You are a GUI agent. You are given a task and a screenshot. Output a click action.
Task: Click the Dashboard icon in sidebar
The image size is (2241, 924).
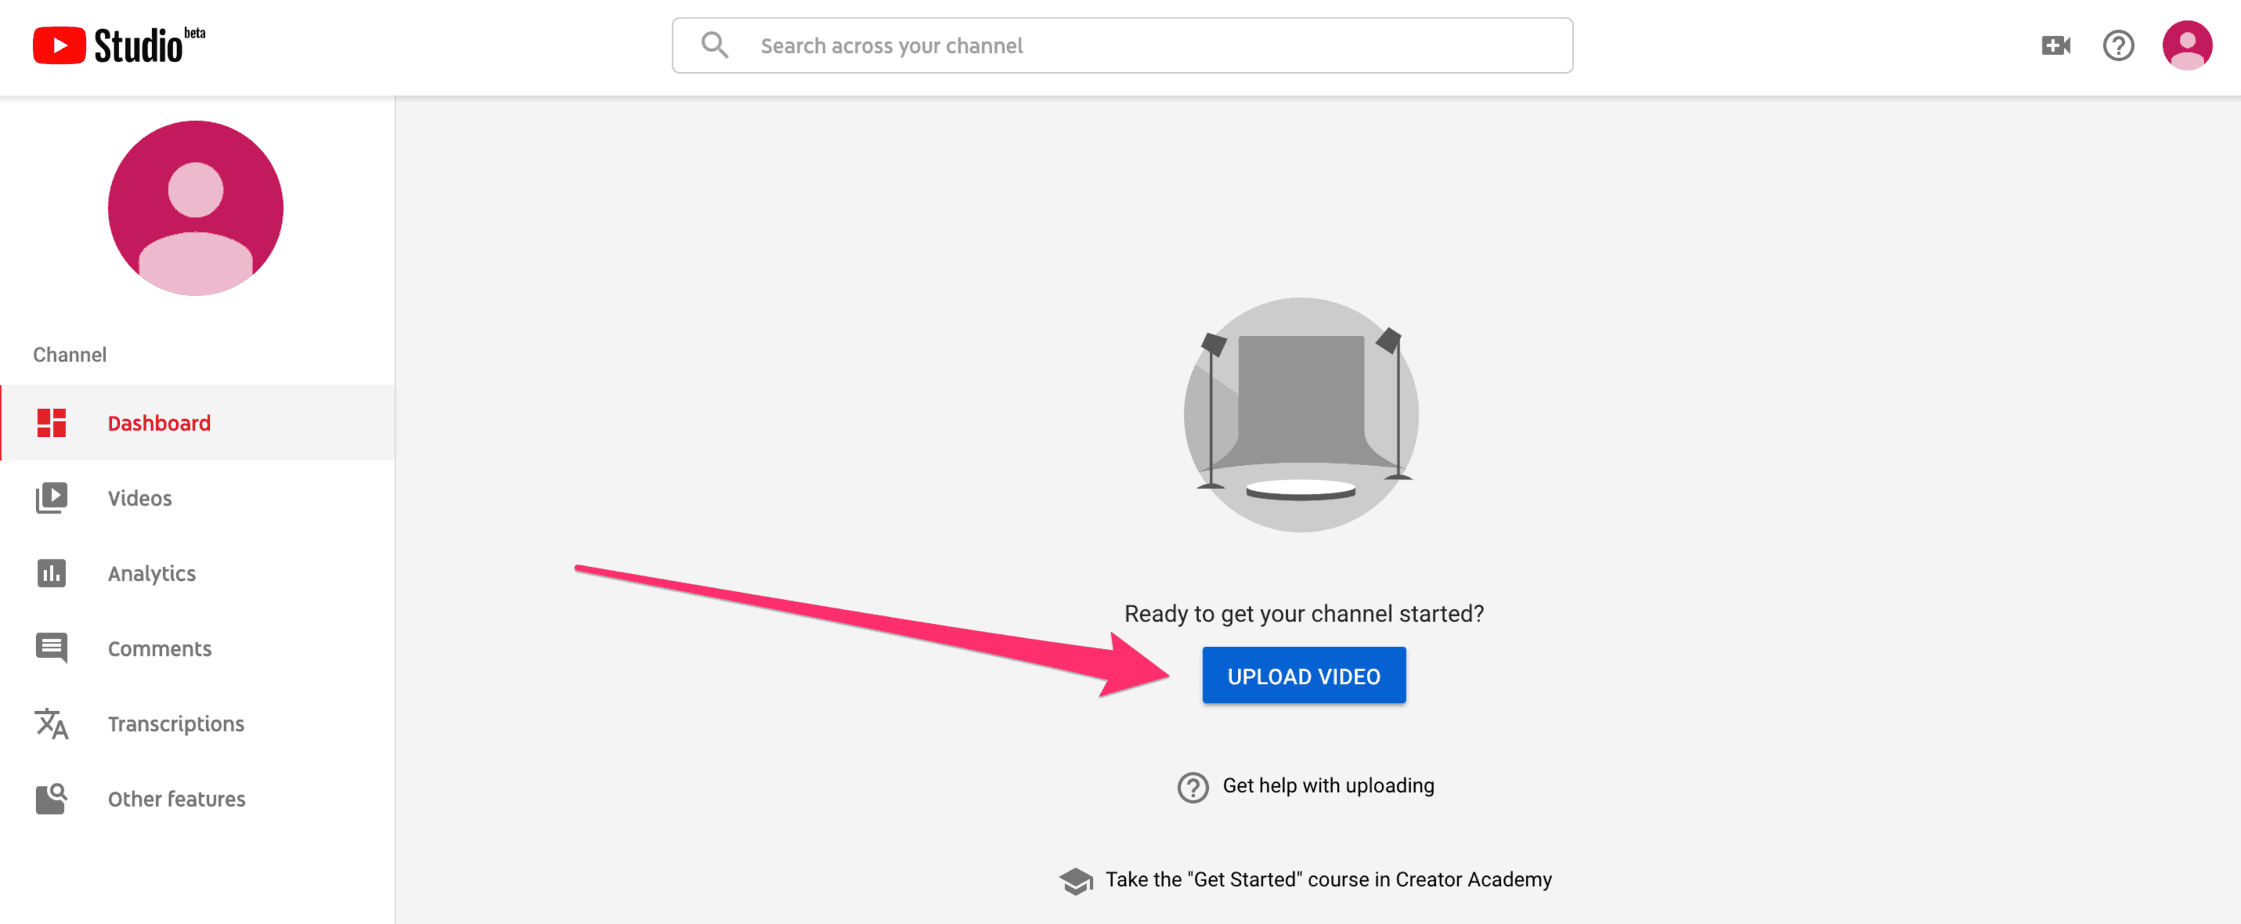click(x=51, y=422)
